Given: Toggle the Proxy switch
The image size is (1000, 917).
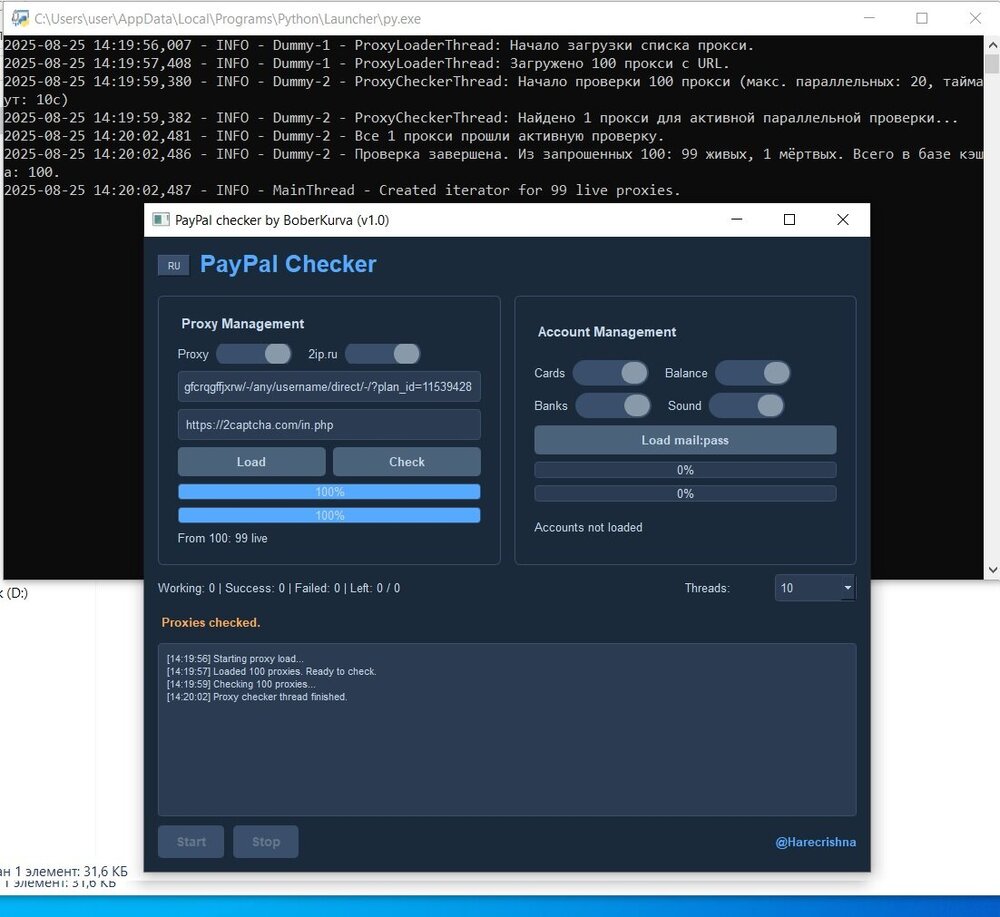Looking at the screenshot, I should tap(254, 354).
